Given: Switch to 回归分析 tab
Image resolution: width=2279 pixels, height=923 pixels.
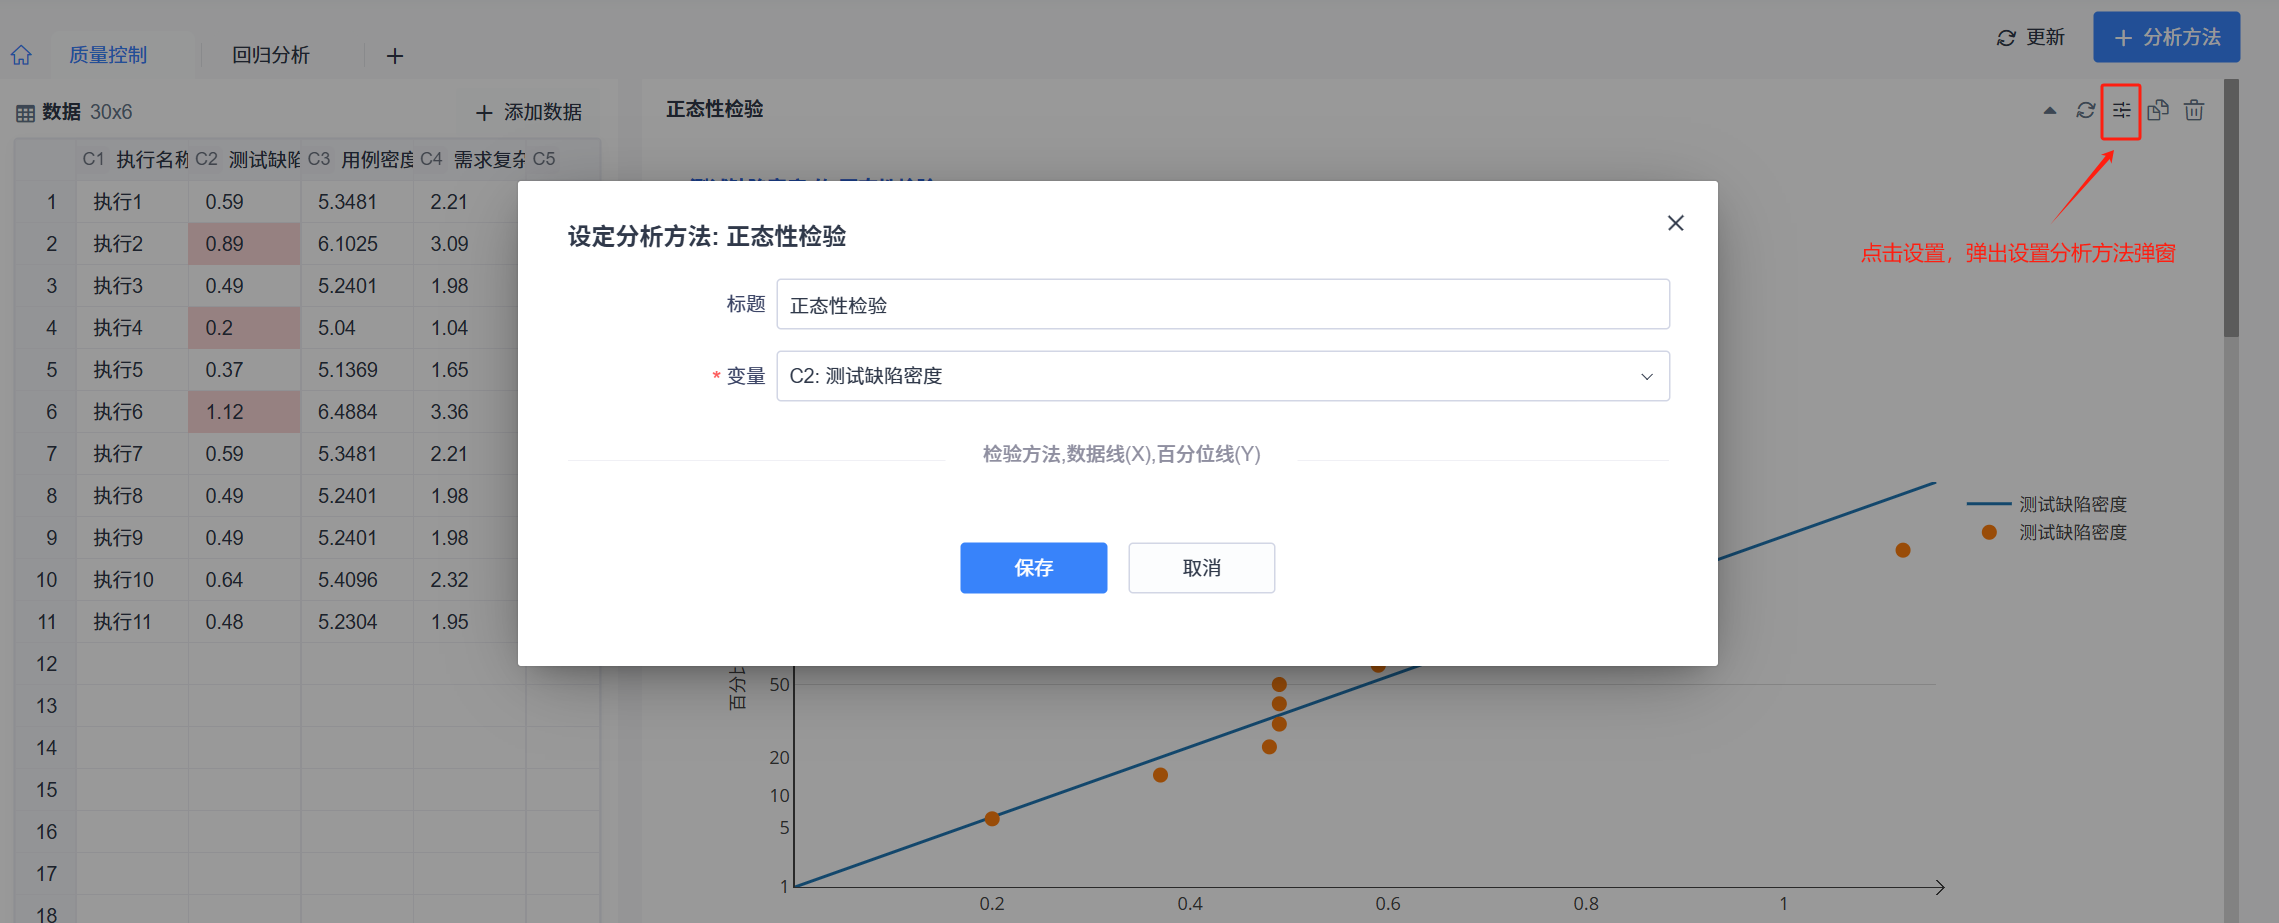Looking at the screenshot, I should 271,55.
